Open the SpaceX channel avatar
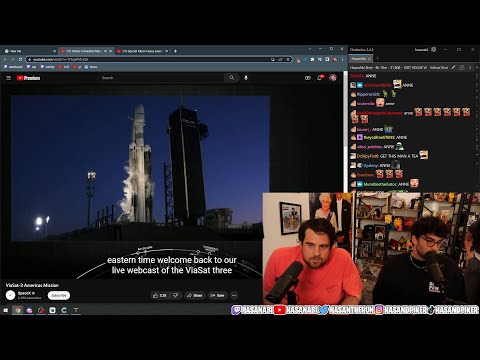Screen dimensions: 480x360 pyautogui.click(x=11, y=295)
